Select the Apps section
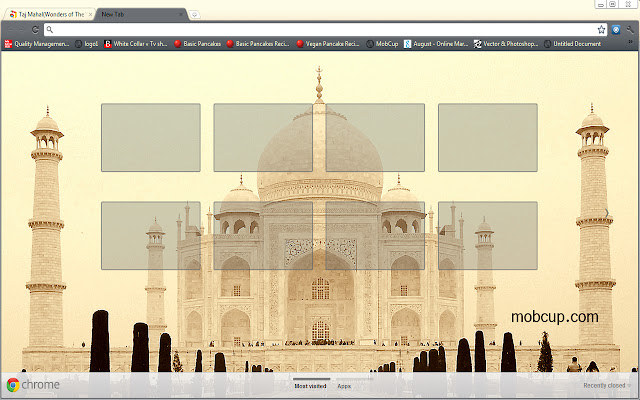Image resolution: width=640 pixels, height=400 pixels. pyautogui.click(x=344, y=386)
